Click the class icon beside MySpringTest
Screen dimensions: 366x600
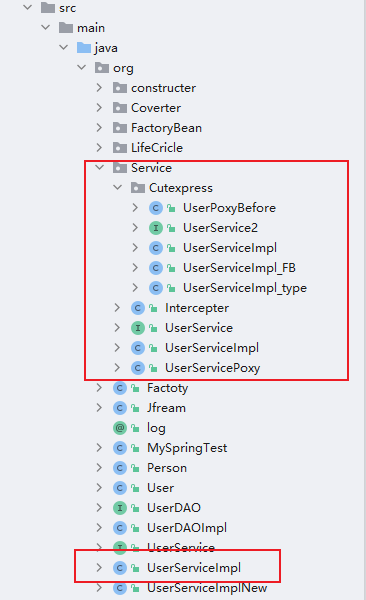tap(120, 448)
